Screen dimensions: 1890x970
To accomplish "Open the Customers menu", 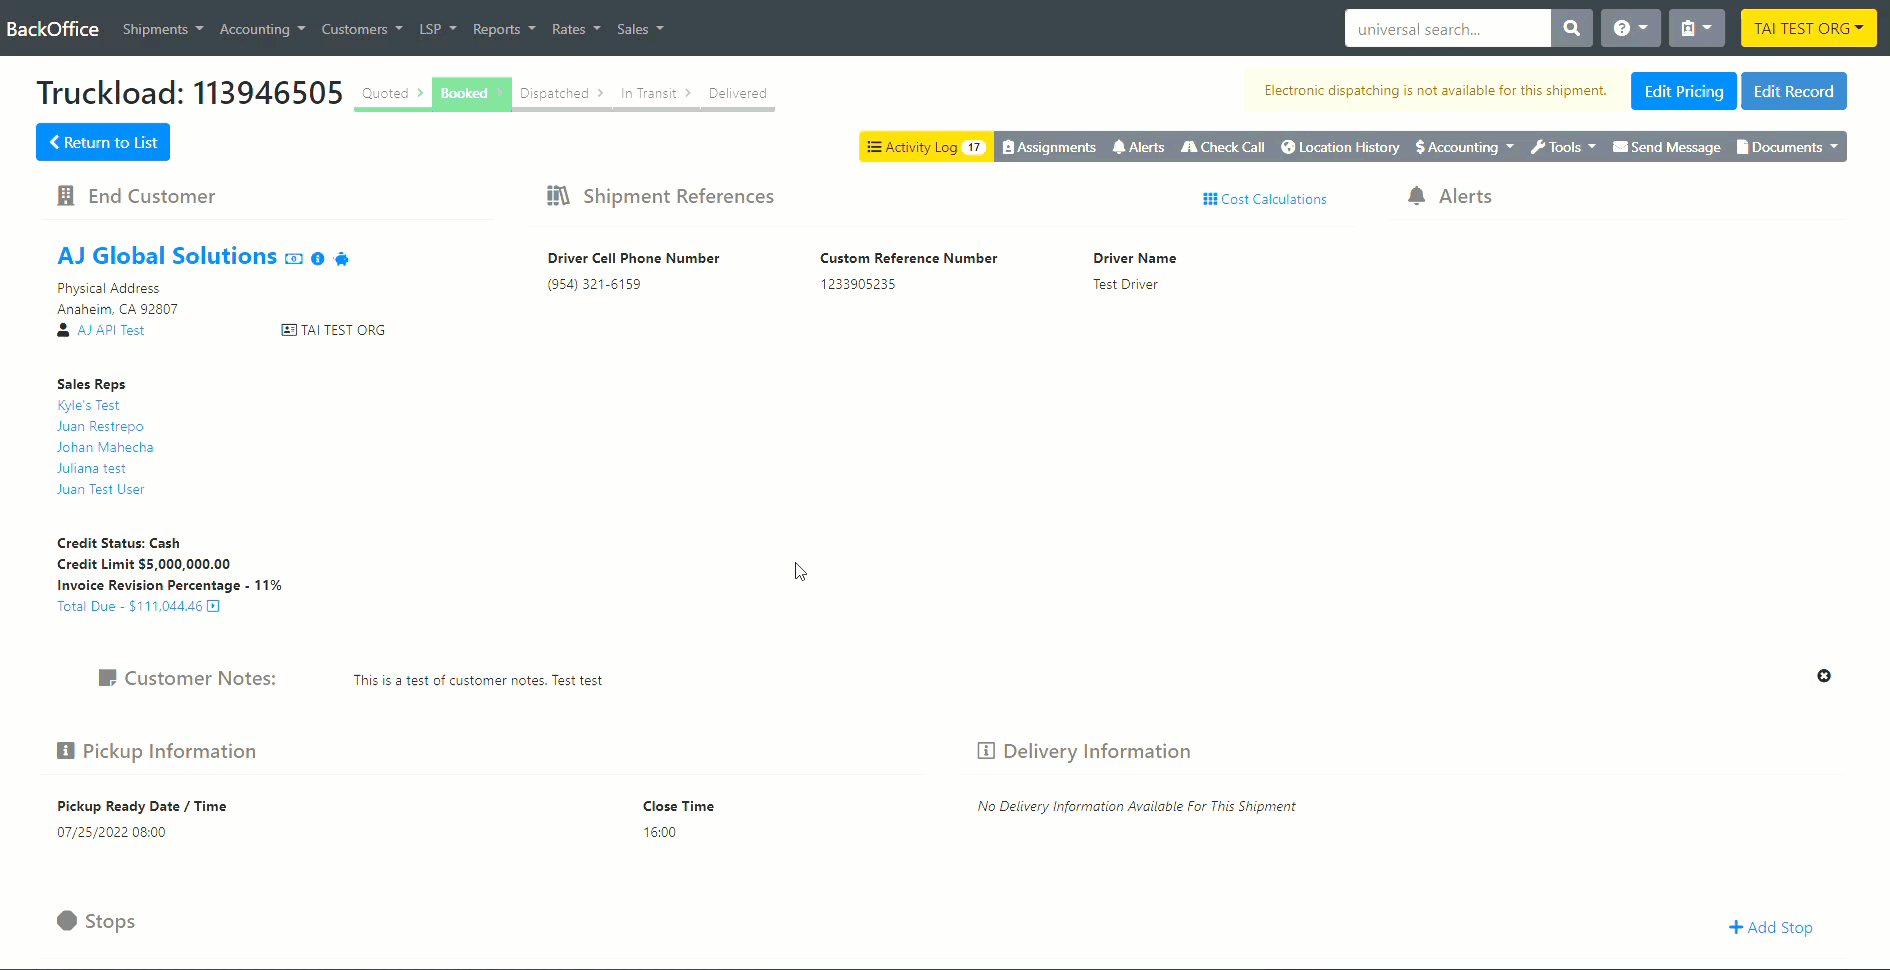I will point(362,29).
